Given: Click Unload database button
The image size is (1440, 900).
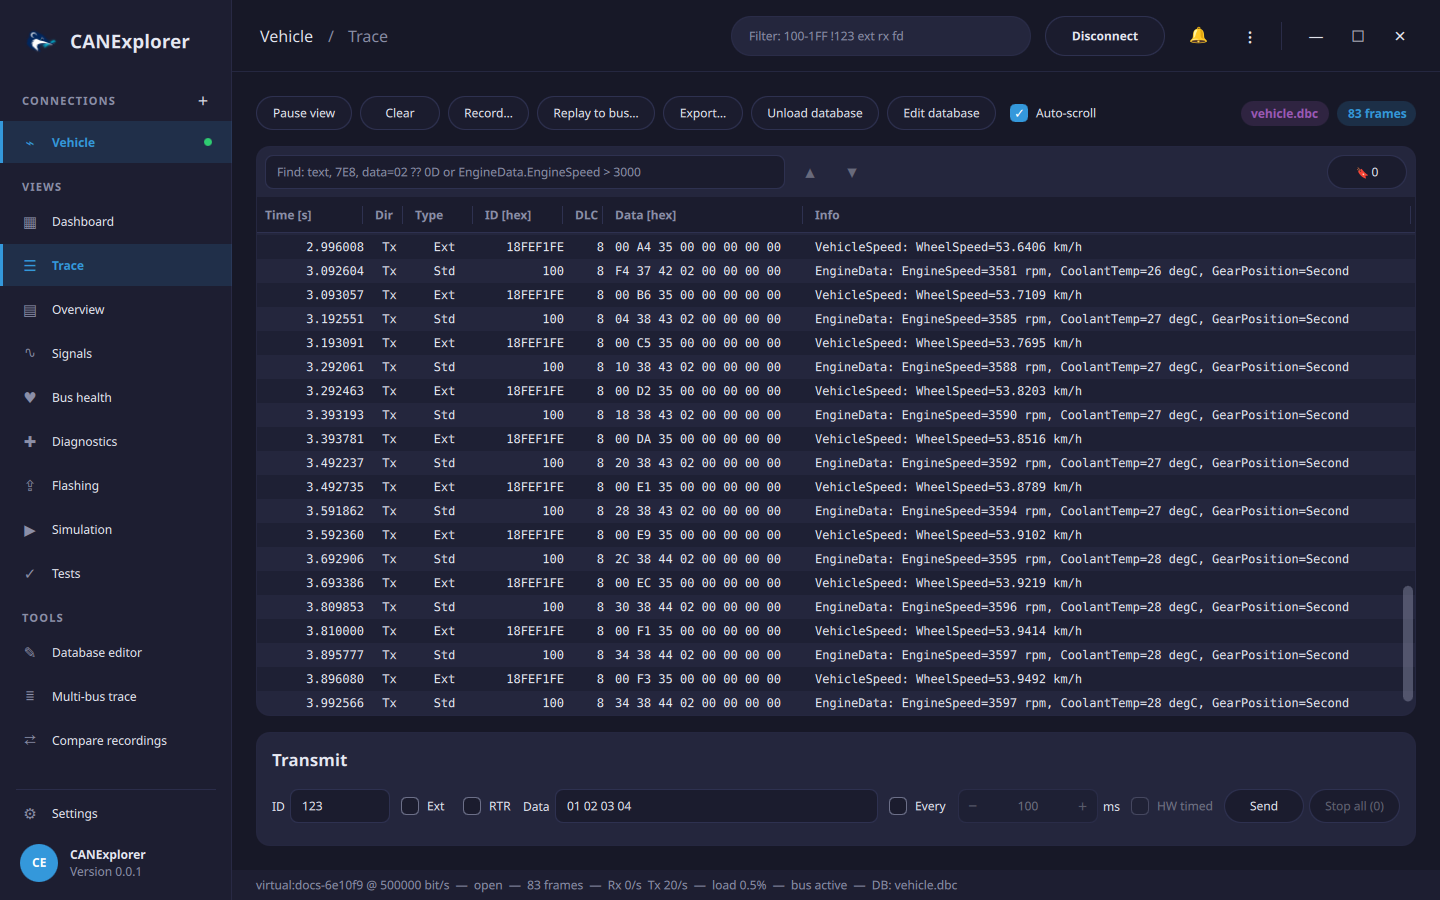Looking at the screenshot, I should click(x=815, y=113).
